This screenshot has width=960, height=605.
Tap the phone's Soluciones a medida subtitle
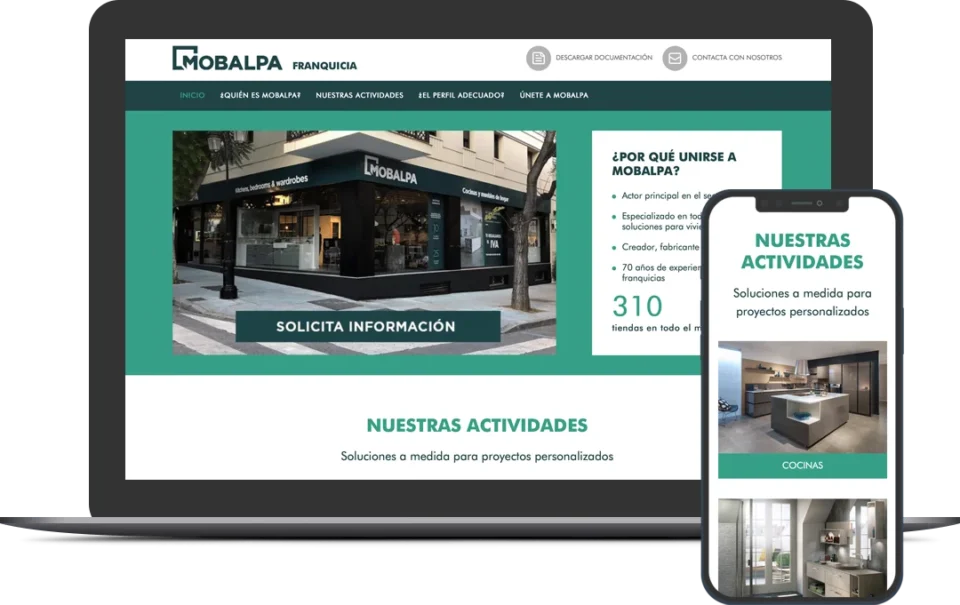802,302
